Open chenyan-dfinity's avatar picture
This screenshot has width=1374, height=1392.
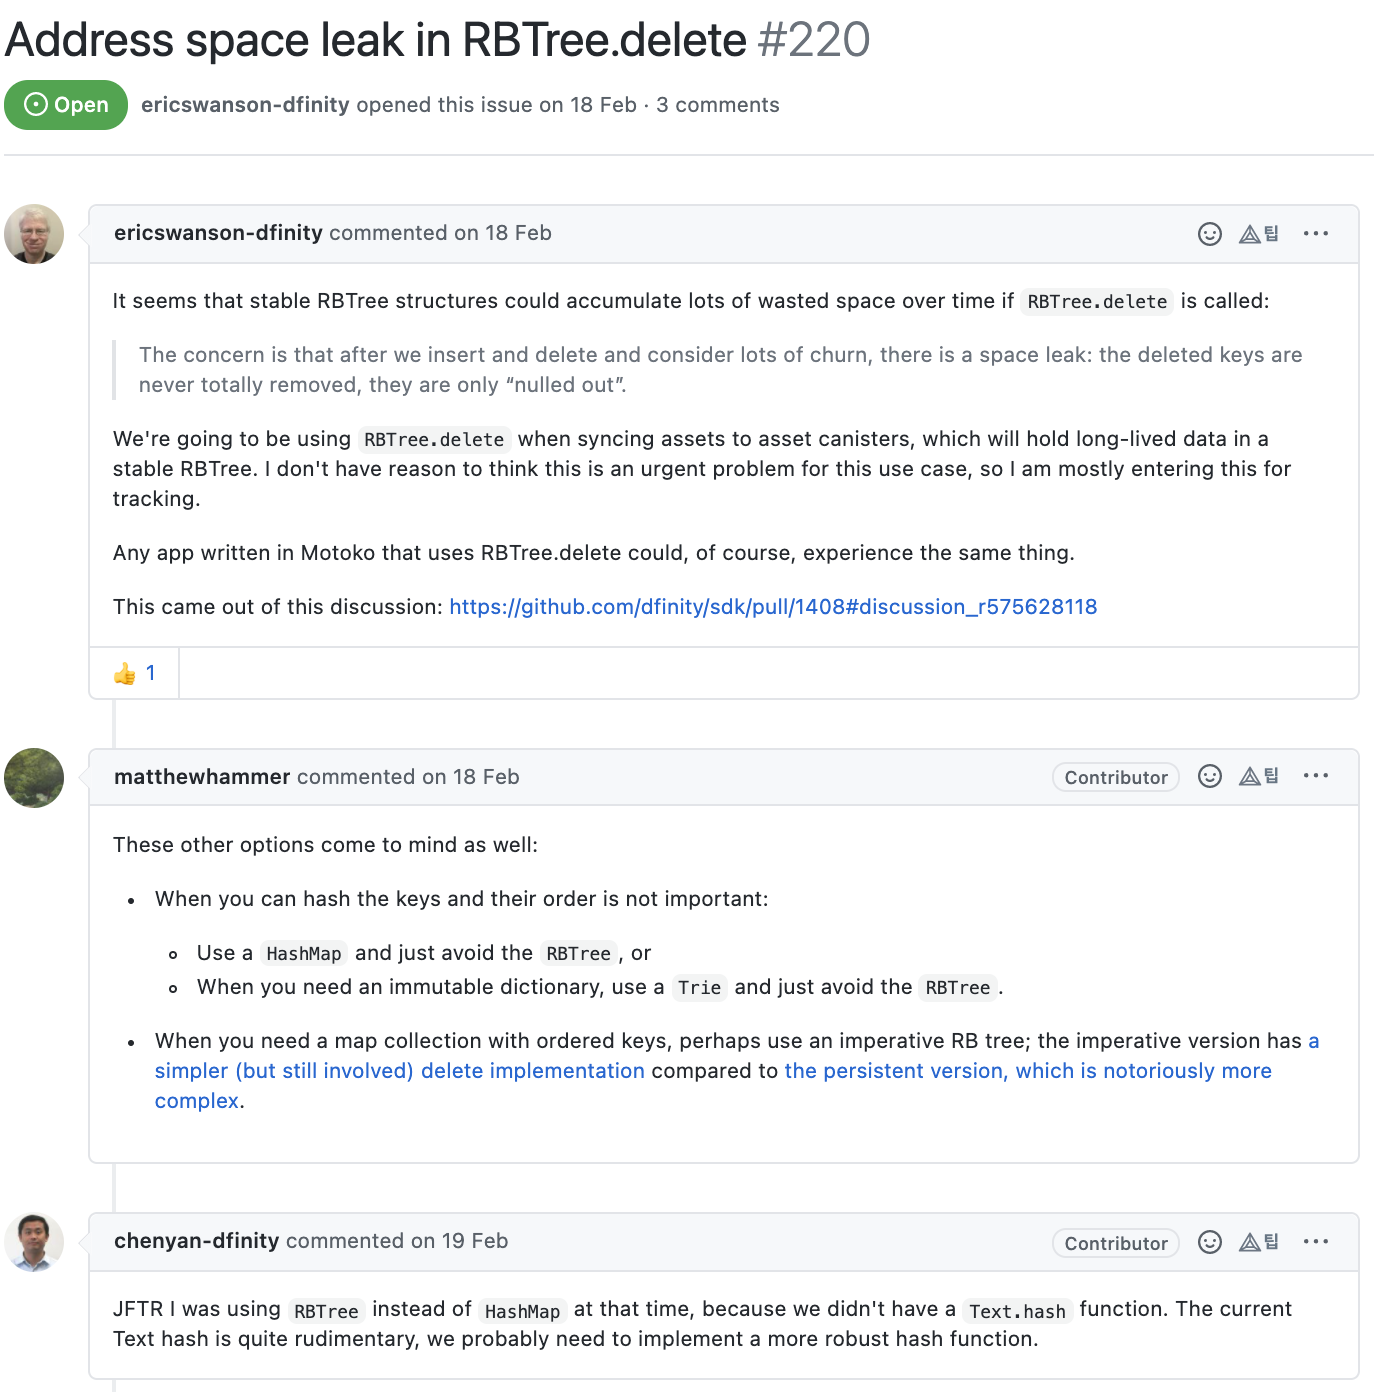(34, 1242)
